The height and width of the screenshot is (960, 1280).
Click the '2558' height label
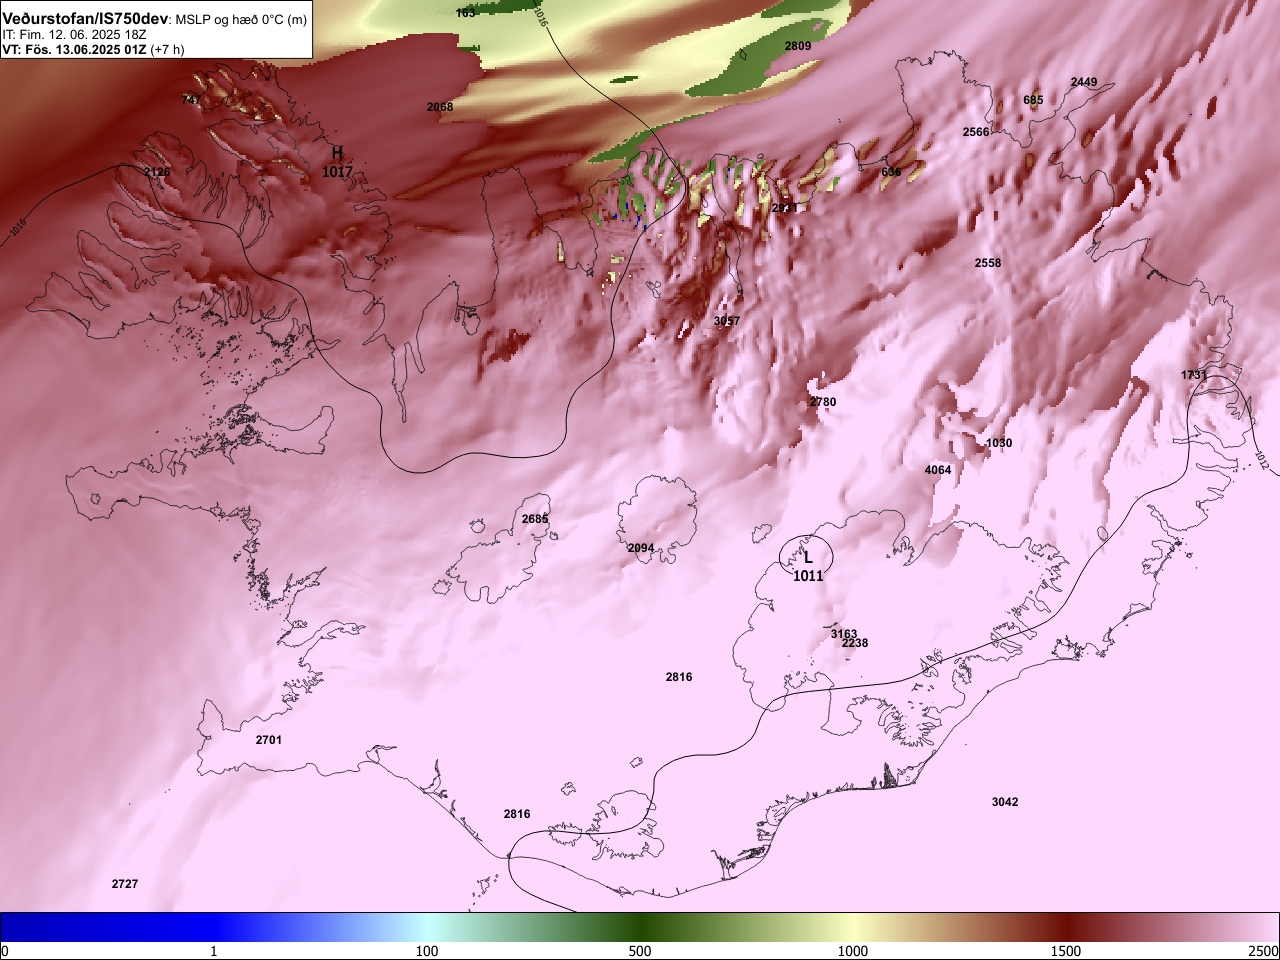pyautogui.click(x=988, y=263)
